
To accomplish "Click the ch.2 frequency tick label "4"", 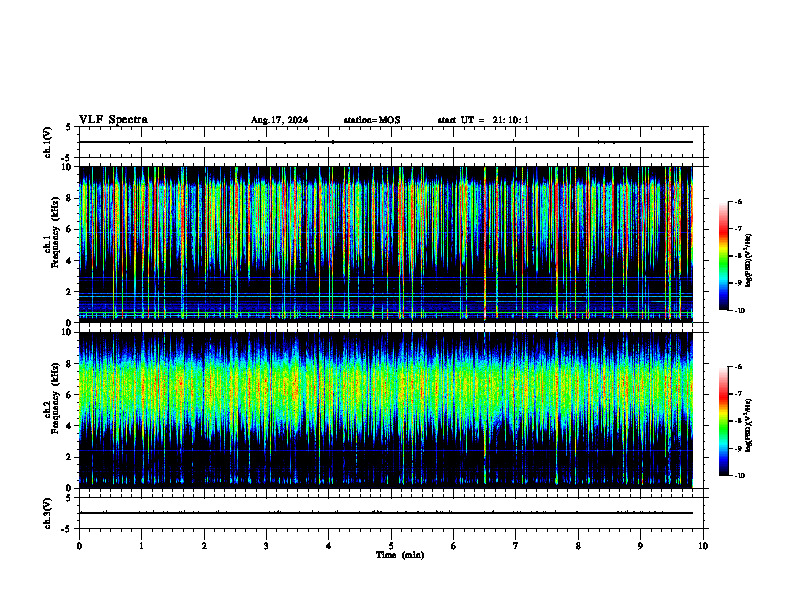I will pos(70,426).
